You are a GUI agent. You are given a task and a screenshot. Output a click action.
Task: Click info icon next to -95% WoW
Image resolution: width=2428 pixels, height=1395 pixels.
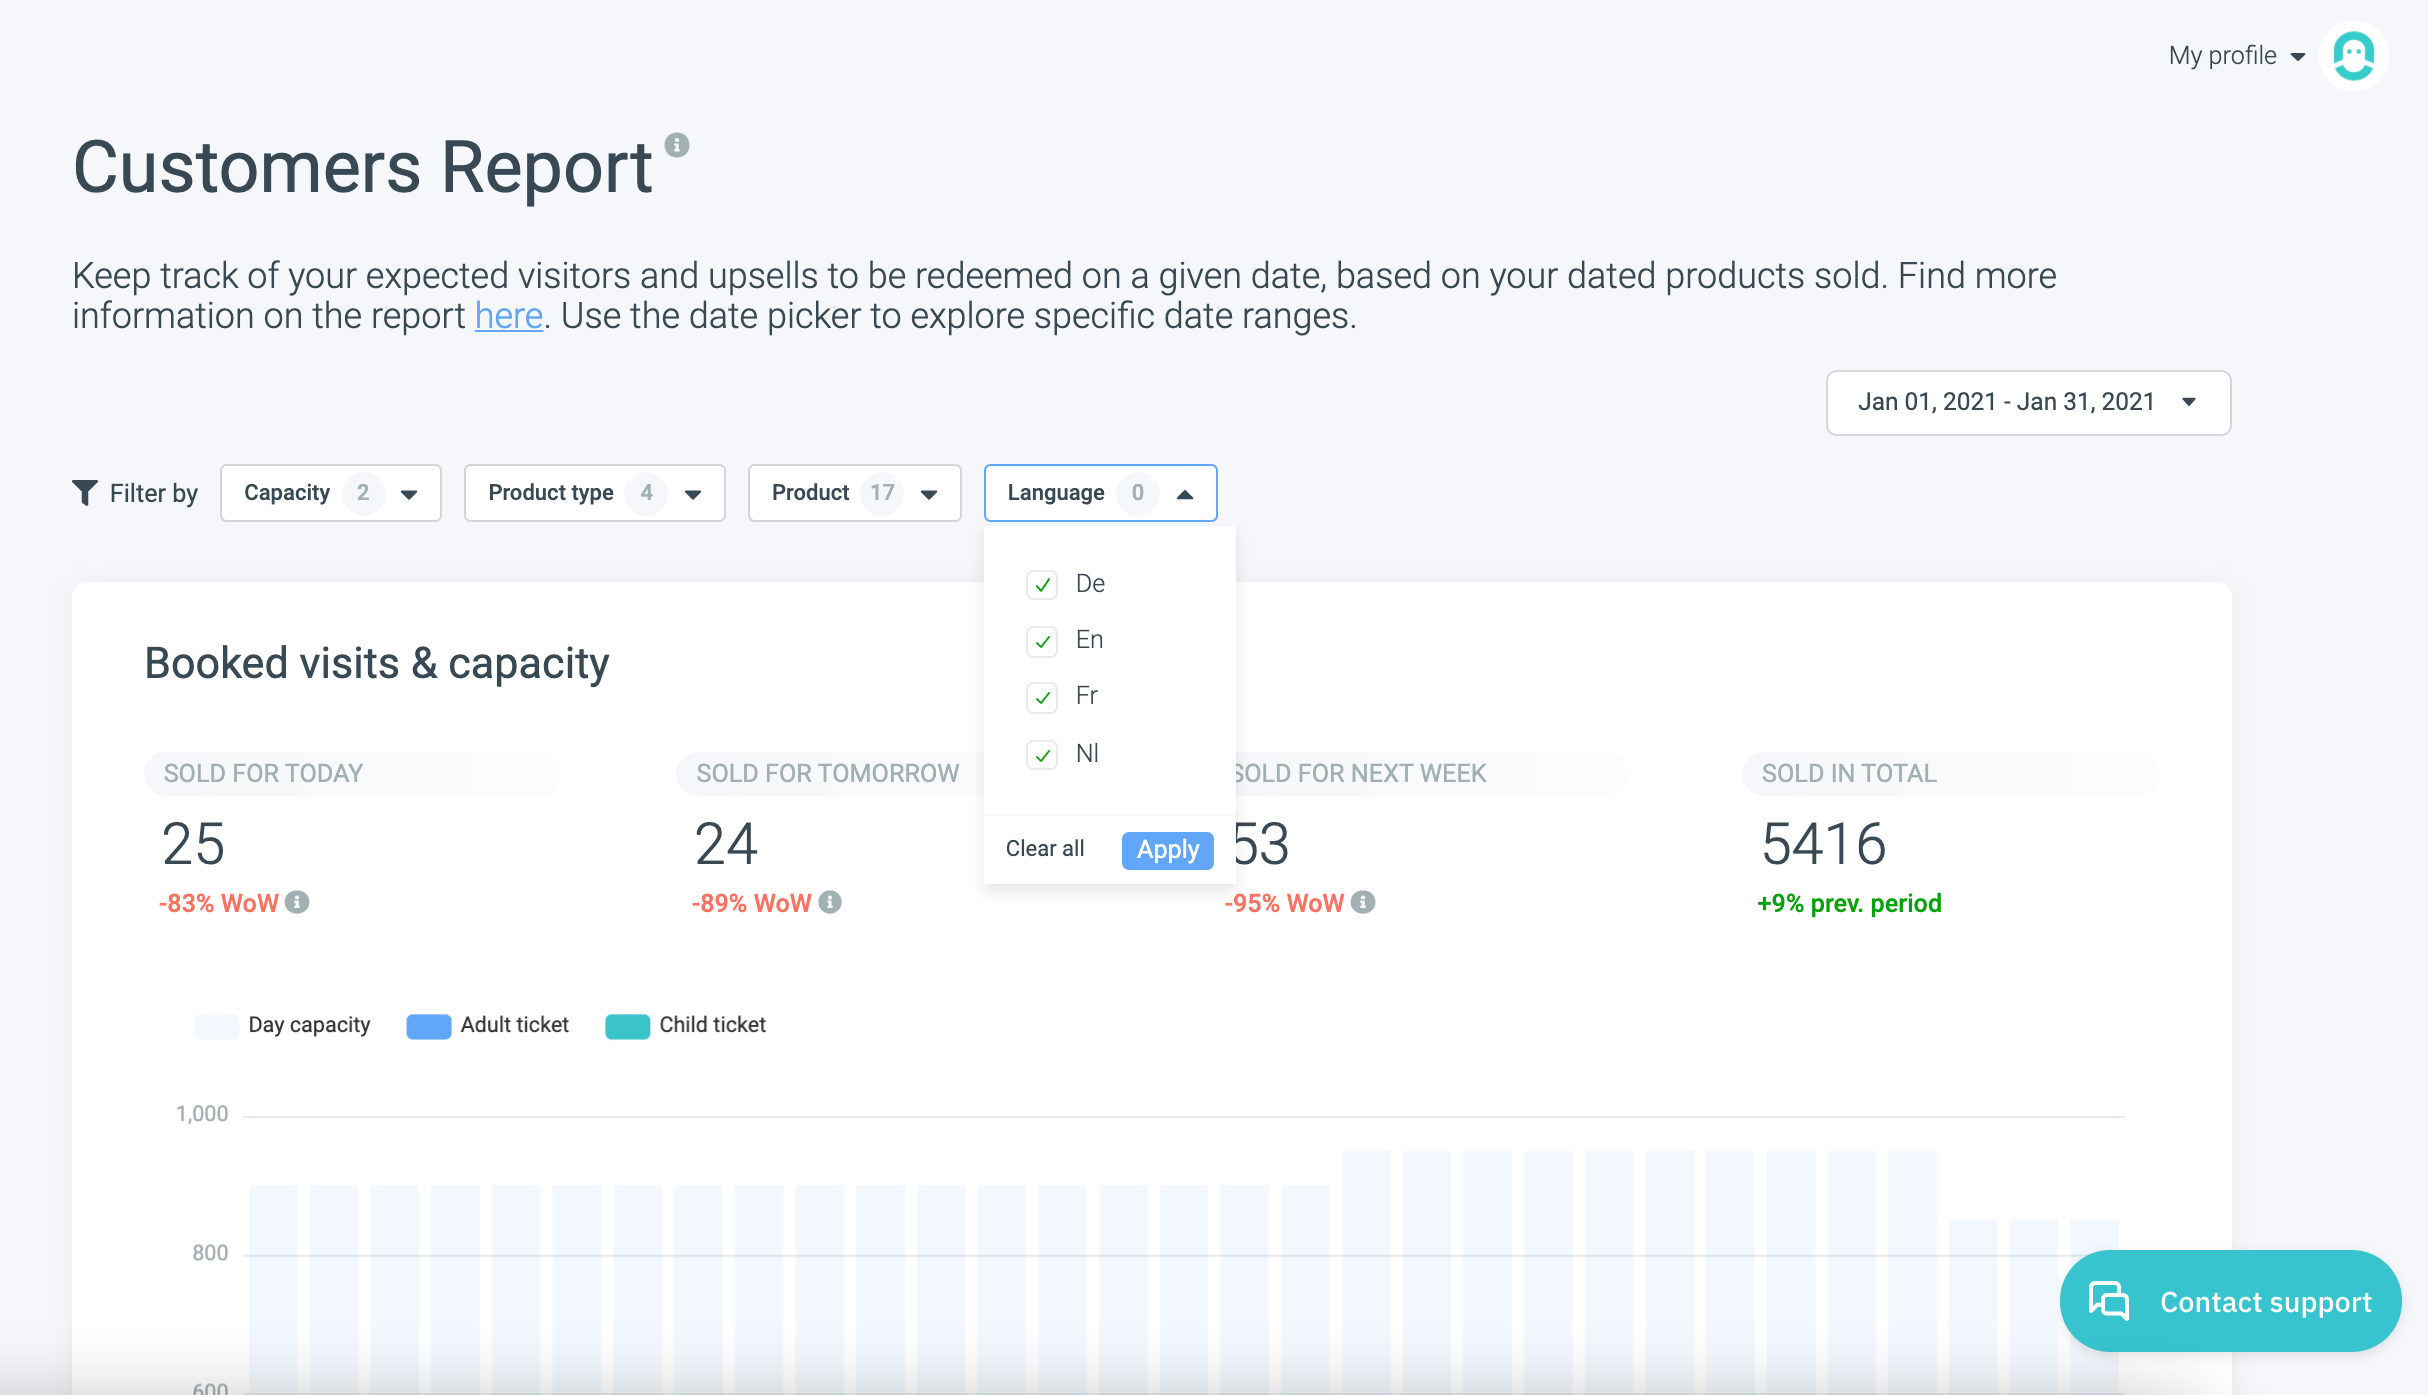1363,902
